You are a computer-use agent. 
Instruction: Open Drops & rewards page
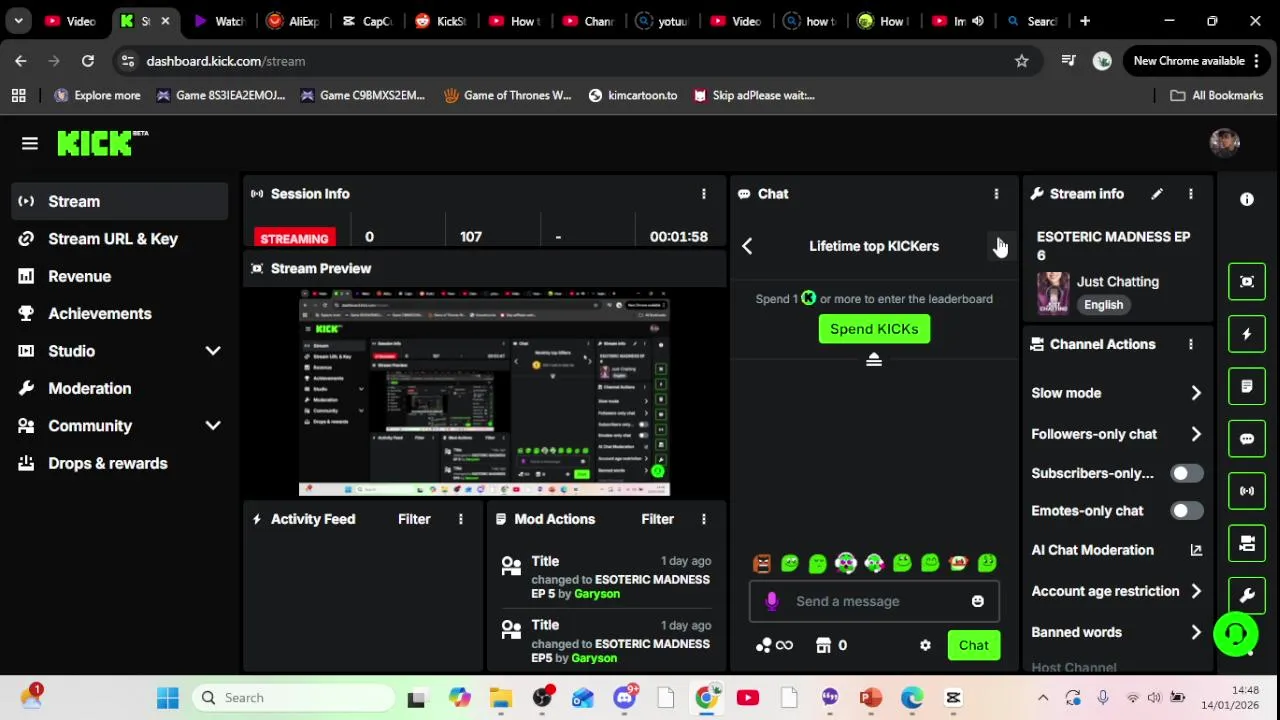[120, 463]
